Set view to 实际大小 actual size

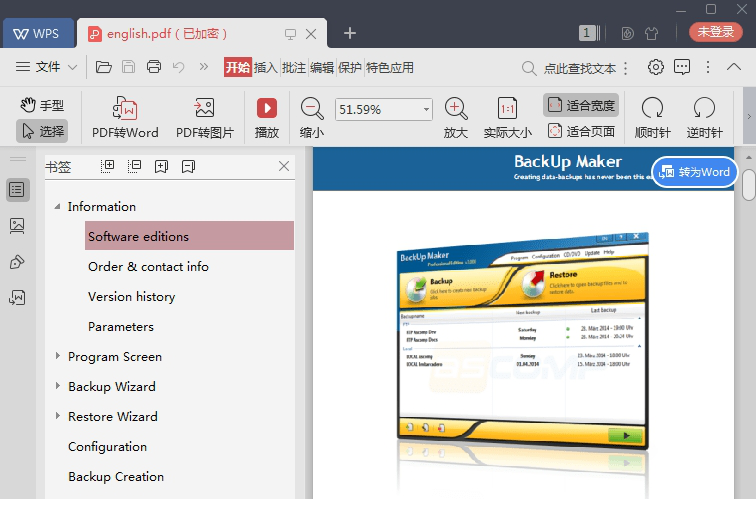pyautogui.click(x=508, y=118)
